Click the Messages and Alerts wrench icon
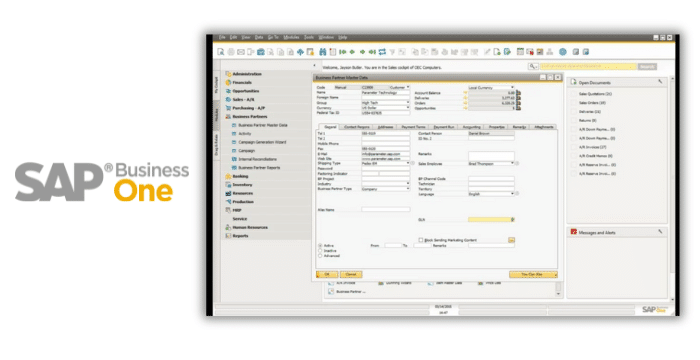The height and width of the screenshot is (360, 700). (660, 232)
